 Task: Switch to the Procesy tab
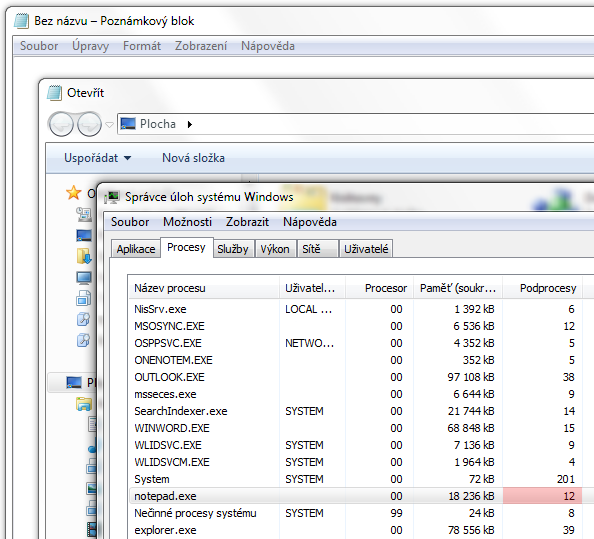186,247
